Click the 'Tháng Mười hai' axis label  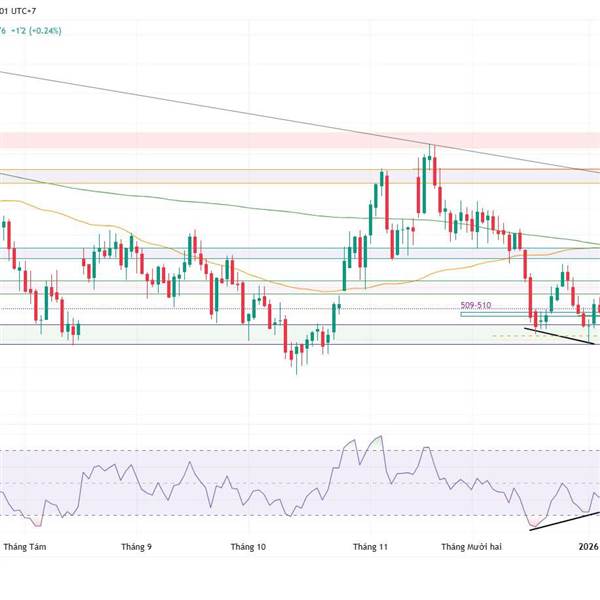coord(471,547)
